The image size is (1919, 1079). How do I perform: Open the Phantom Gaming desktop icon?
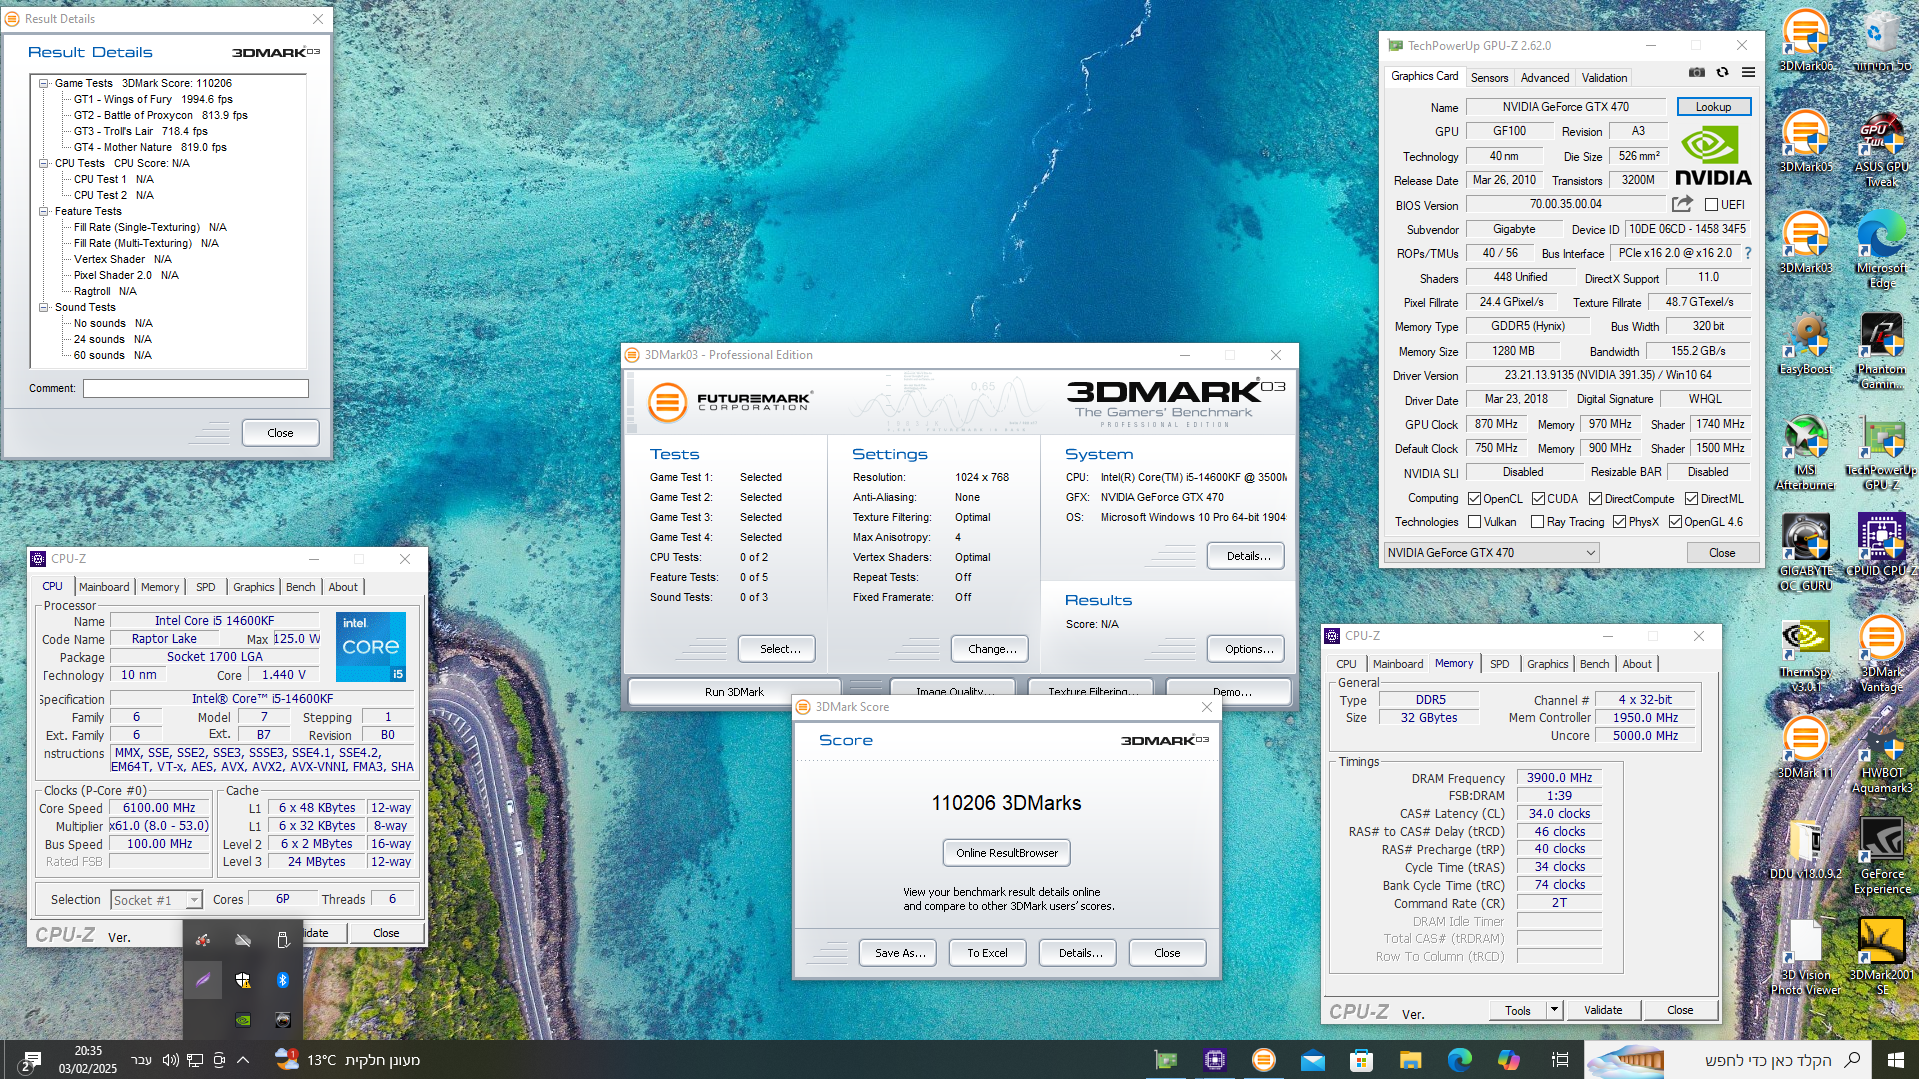[x=1882, y=351]
